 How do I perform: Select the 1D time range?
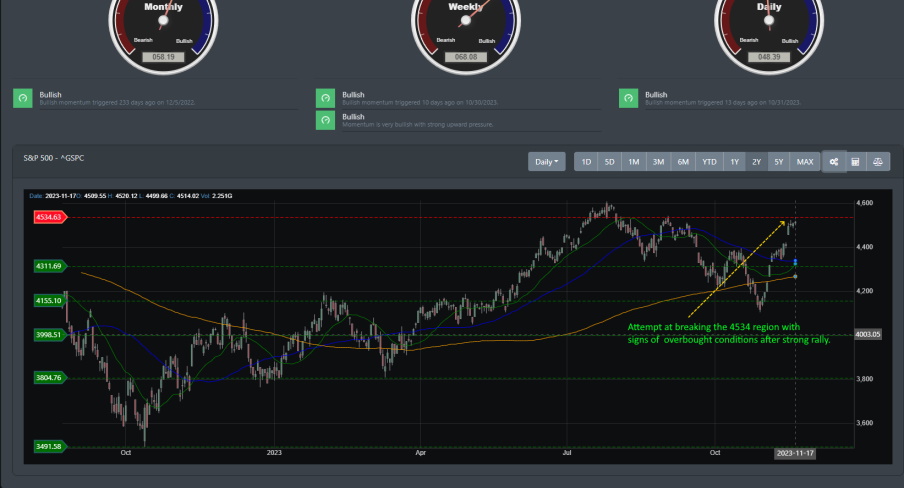coord(586,161)
